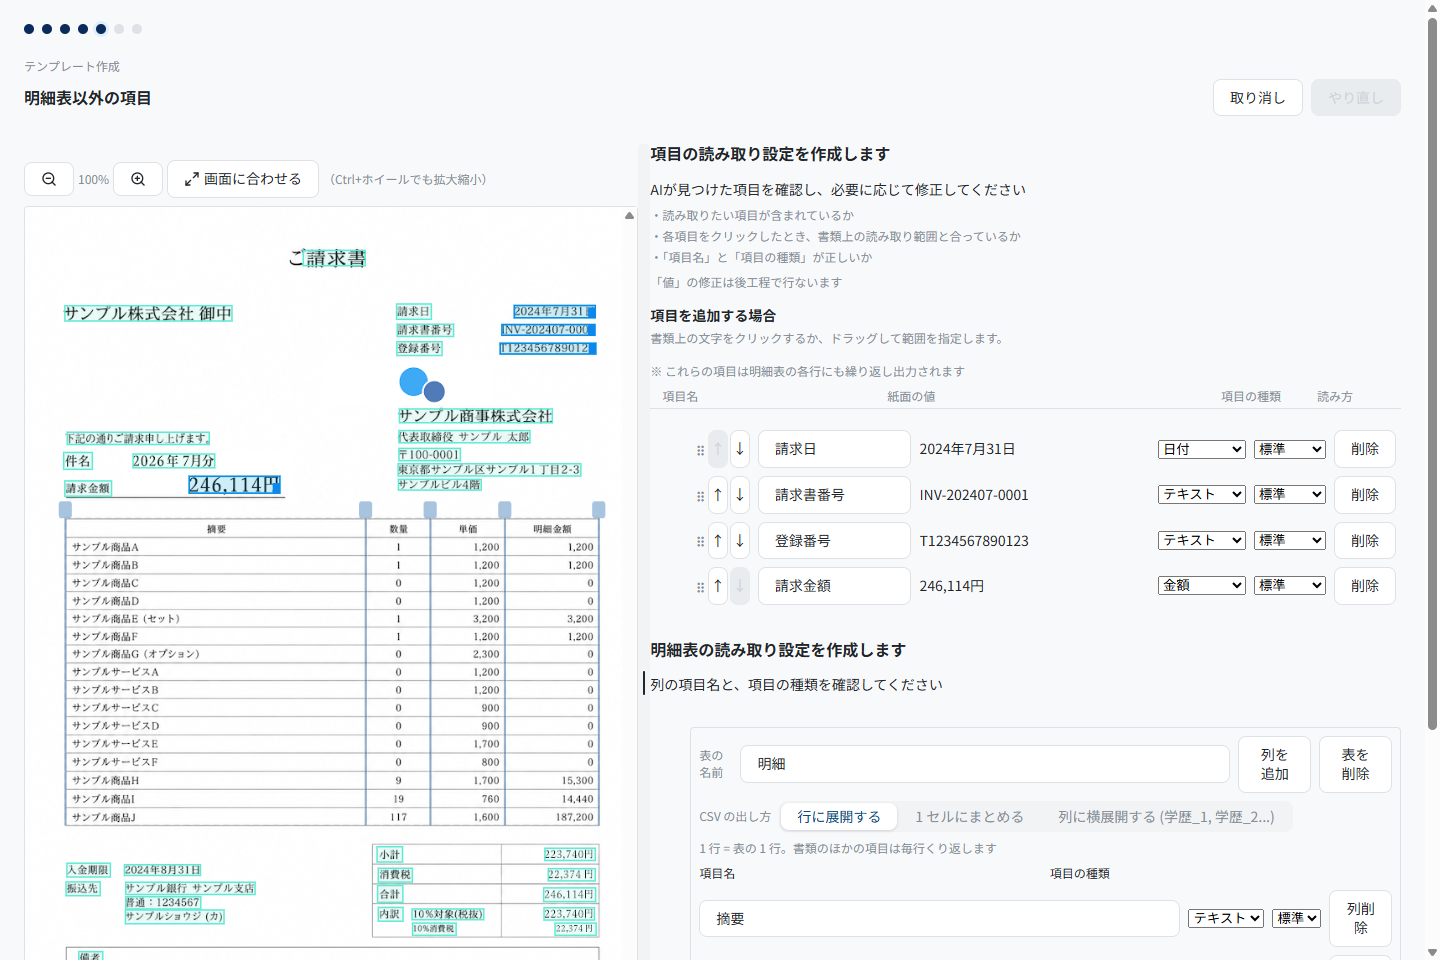
Task: Click the 取り消し undo button
Action: tap(1258, 98)
